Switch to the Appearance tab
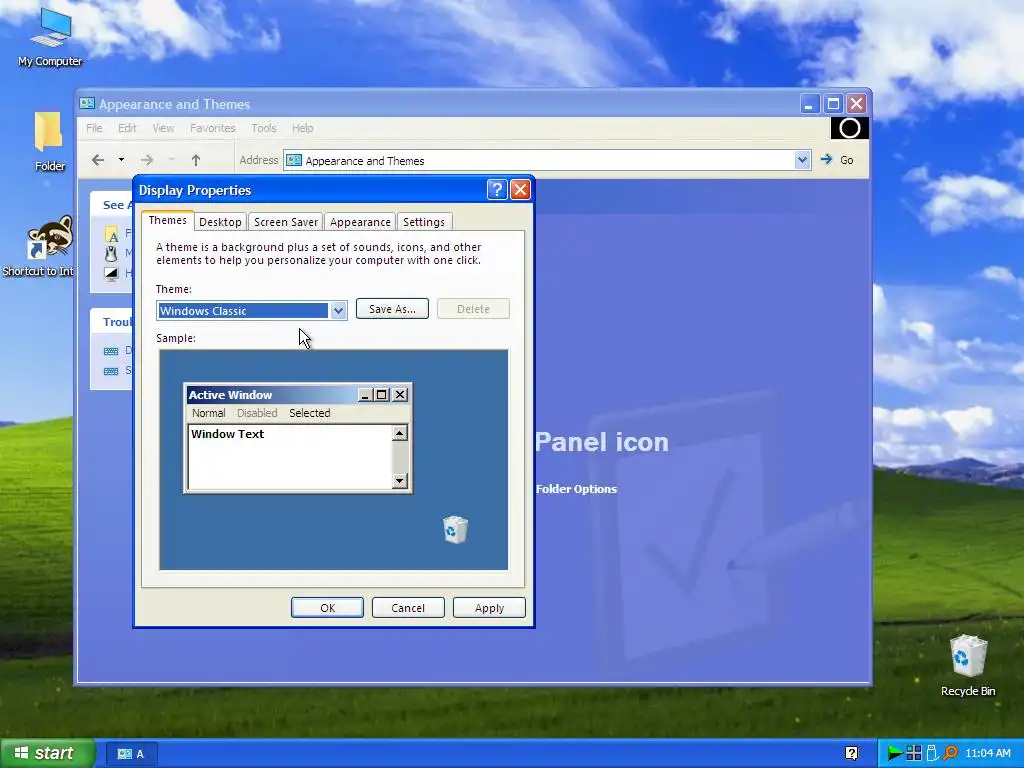 360,222
